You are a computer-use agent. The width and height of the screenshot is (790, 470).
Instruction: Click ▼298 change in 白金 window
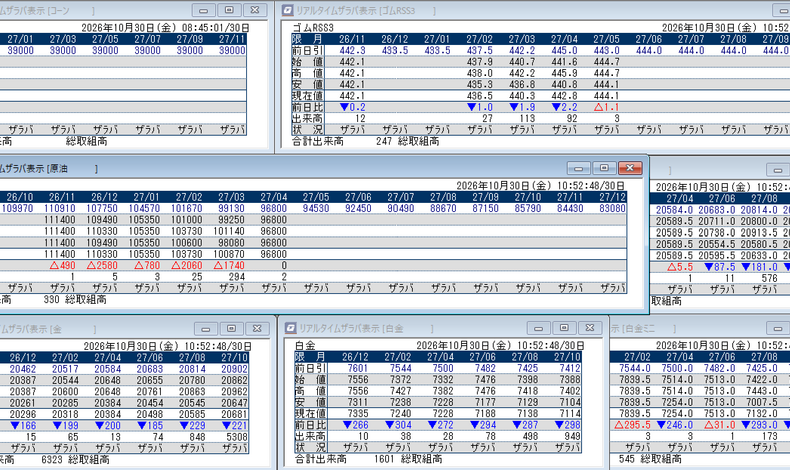(x=567, y=425)
